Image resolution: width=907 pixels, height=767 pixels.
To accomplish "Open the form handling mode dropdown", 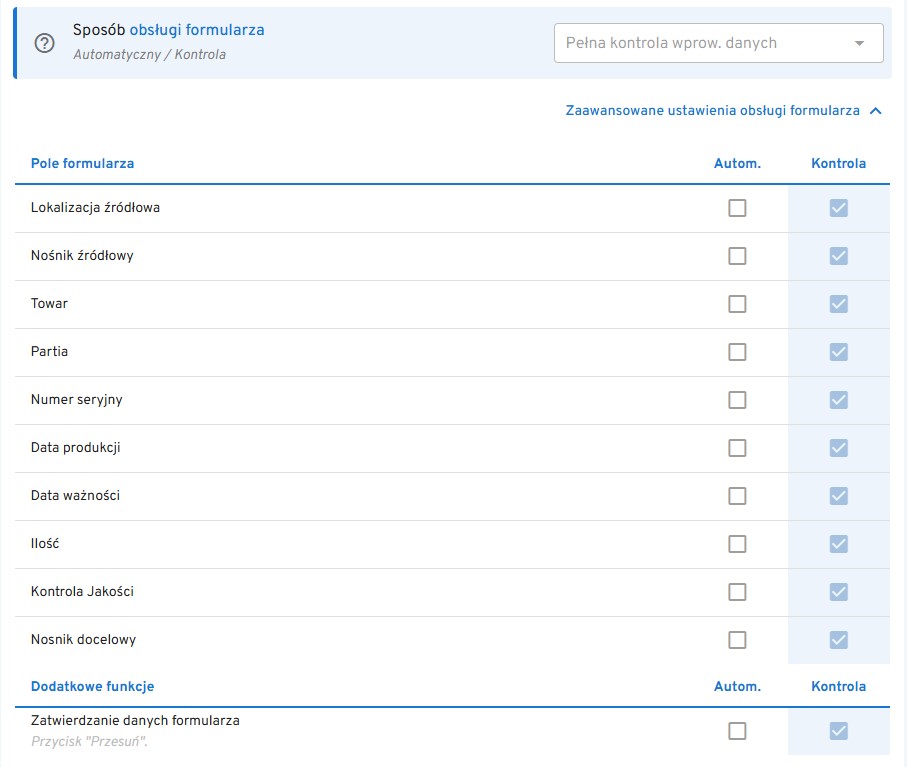I will 718,43.
